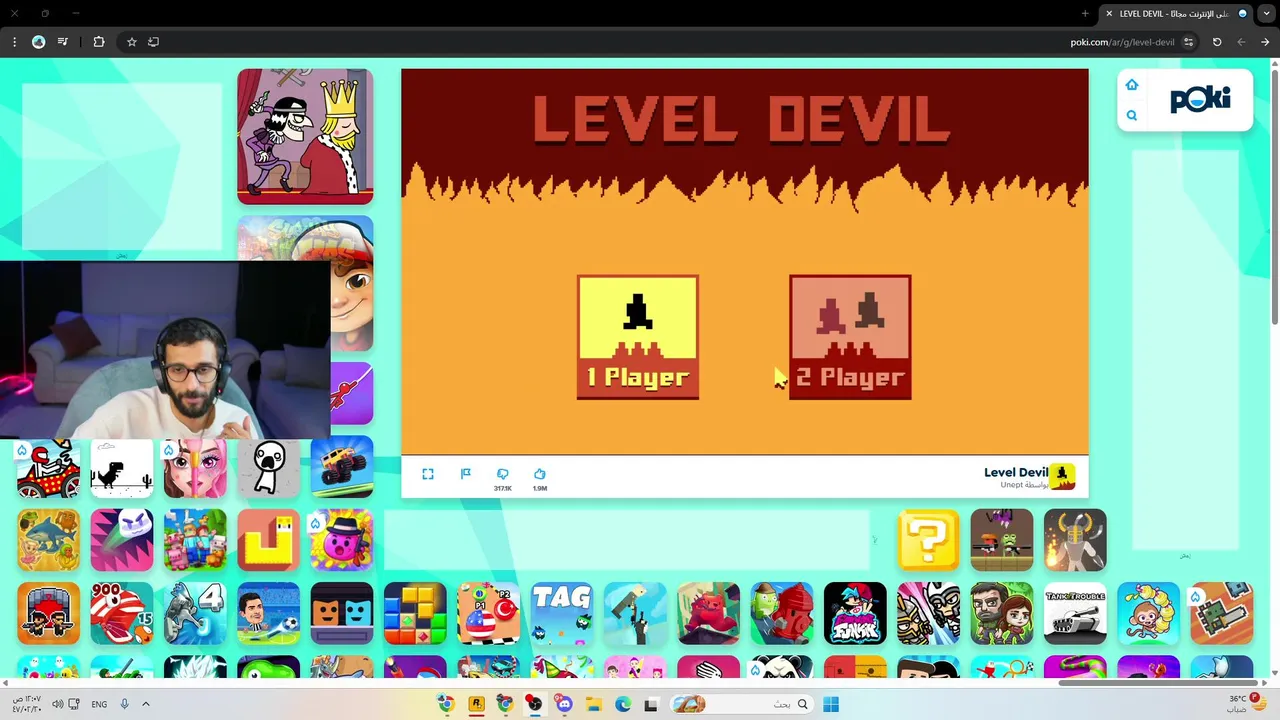The width and height of the screenshot is (1280, 720).
Task: Open the red fire hydrant game
Action: point(782,614)
